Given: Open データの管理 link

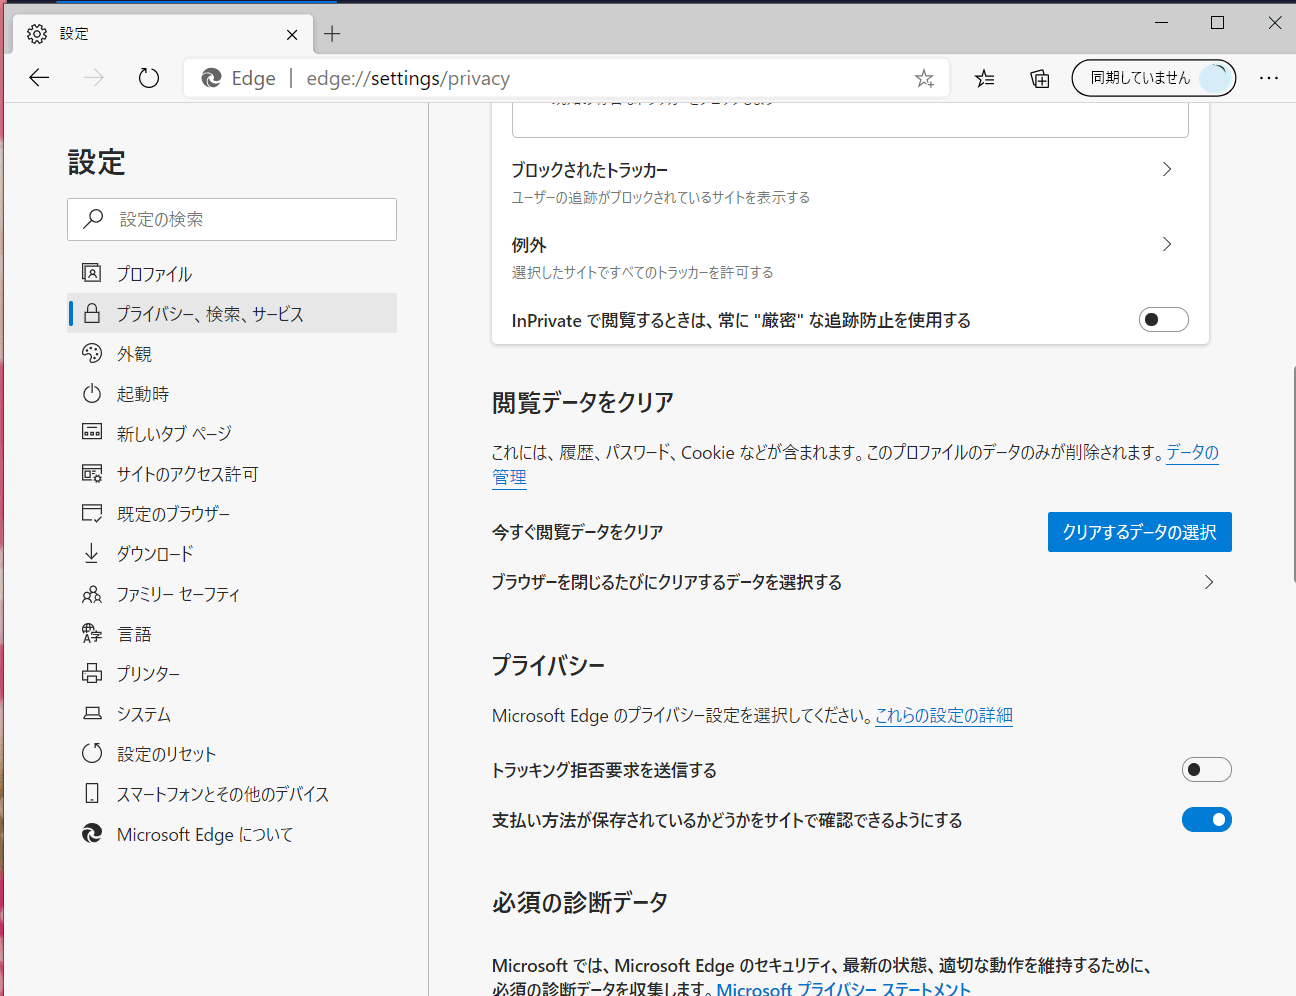Looking at the screenshot, I should tap(1192, 453).
